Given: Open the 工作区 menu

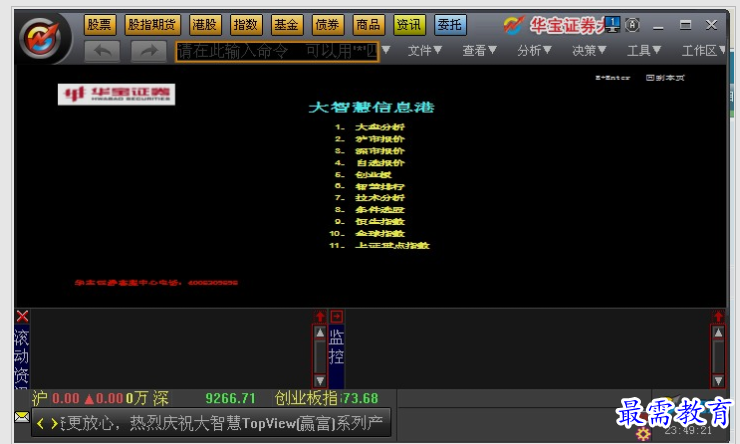Looking at the screenshot, I should tap(704, 50).
